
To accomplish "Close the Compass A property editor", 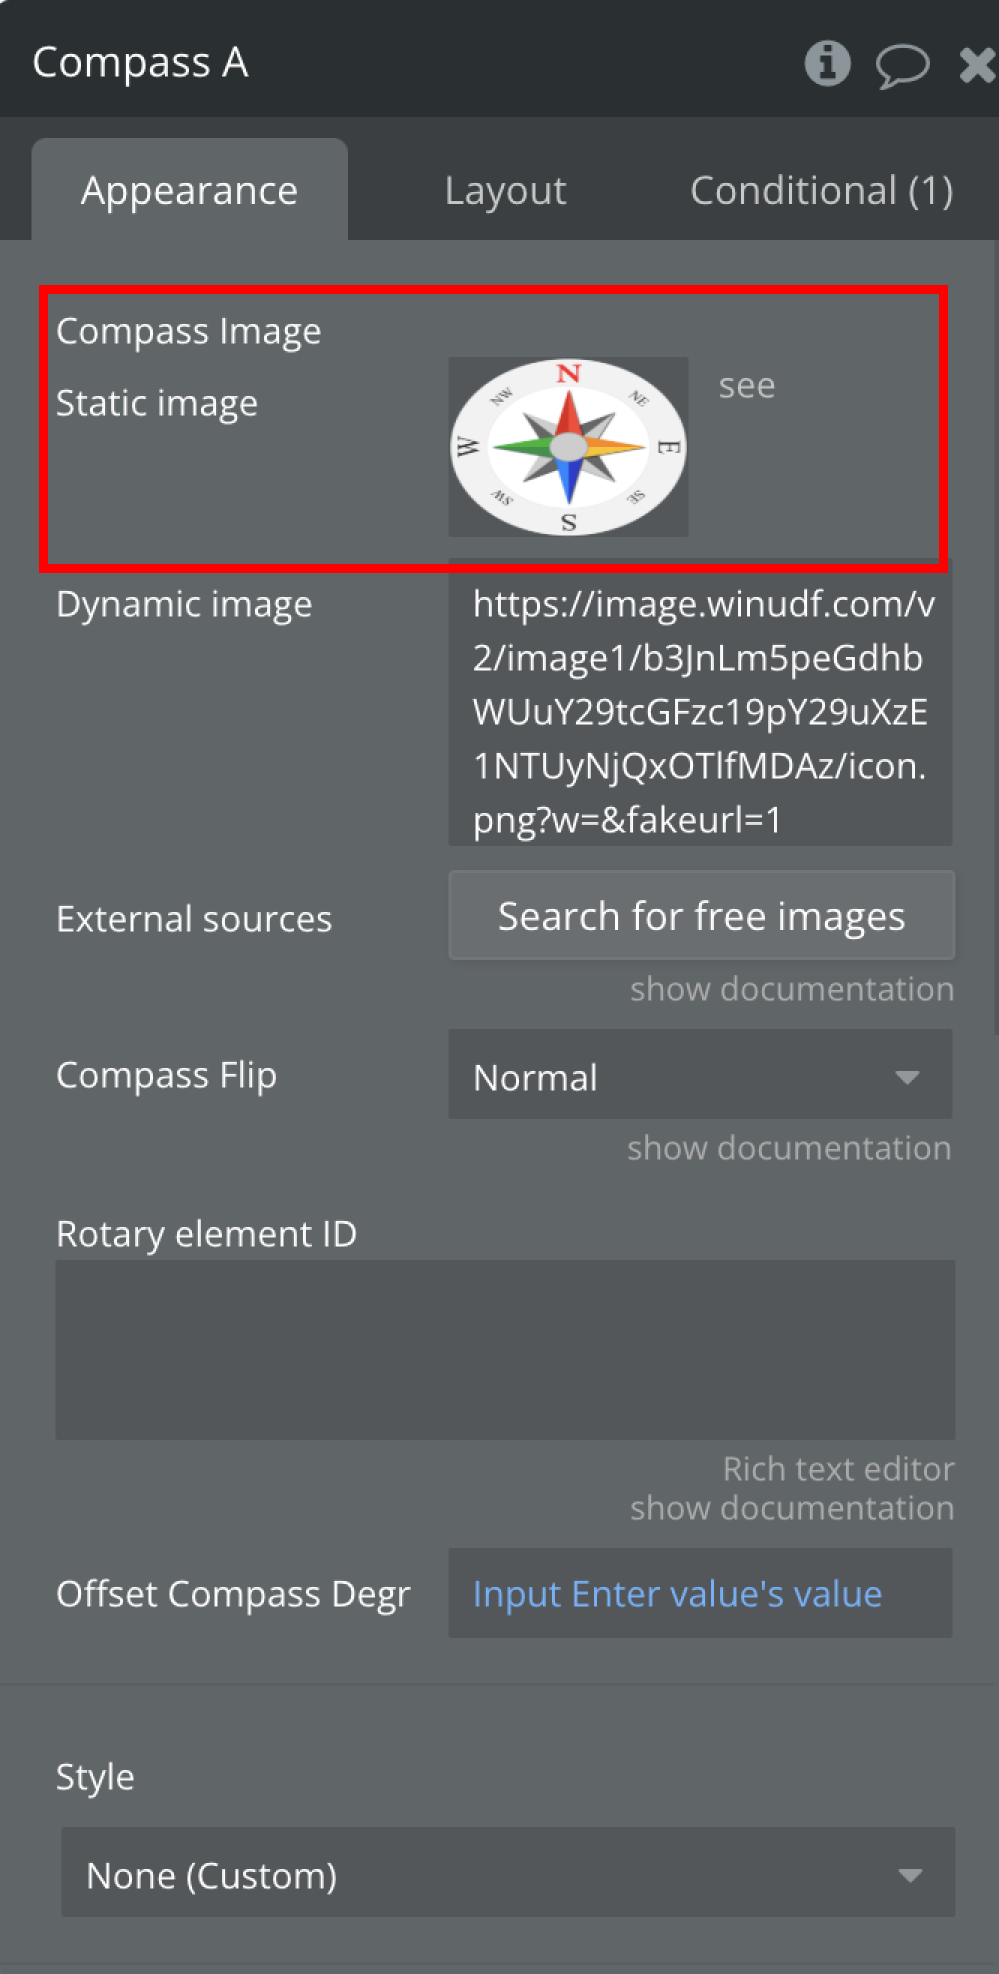I will (x=976, y=66).
